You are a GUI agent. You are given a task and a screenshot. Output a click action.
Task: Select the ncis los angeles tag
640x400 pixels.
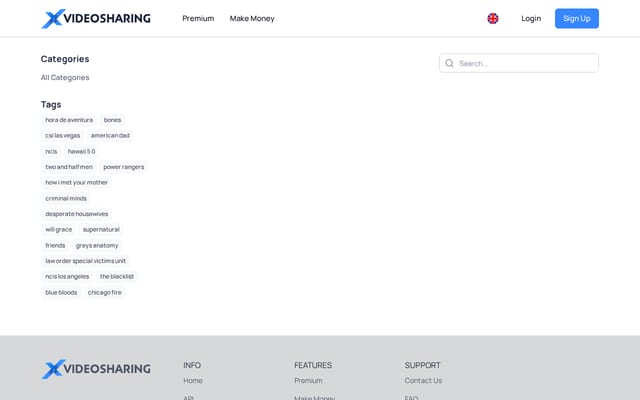point(67,277)
